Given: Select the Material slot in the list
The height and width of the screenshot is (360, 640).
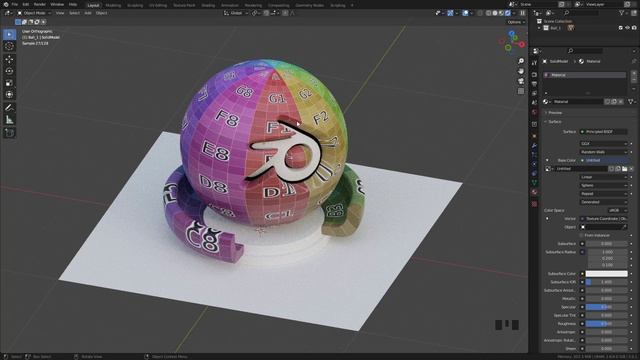Looking at the screenshot, I should pyautogui.click(x=584, y=75).
